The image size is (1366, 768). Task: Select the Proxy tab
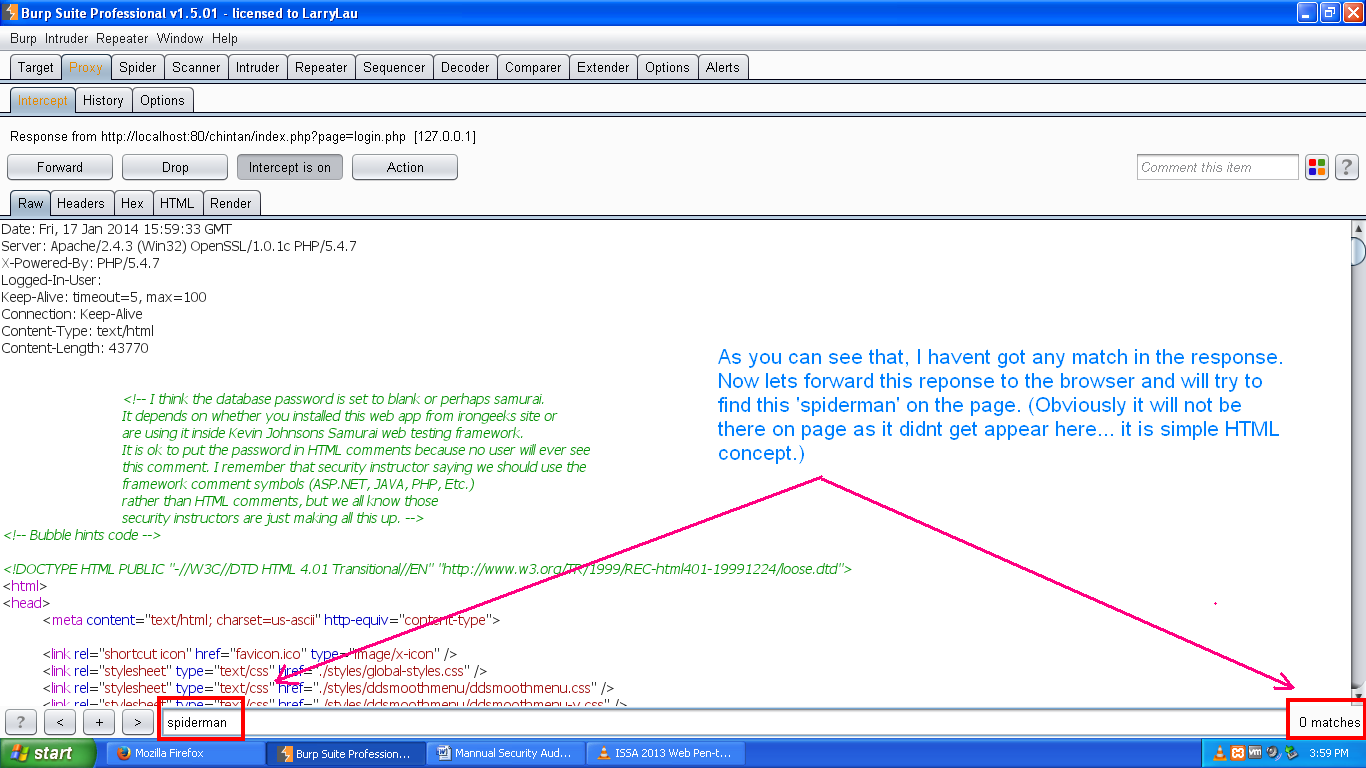pyautogui.click(x=86, y=67)
